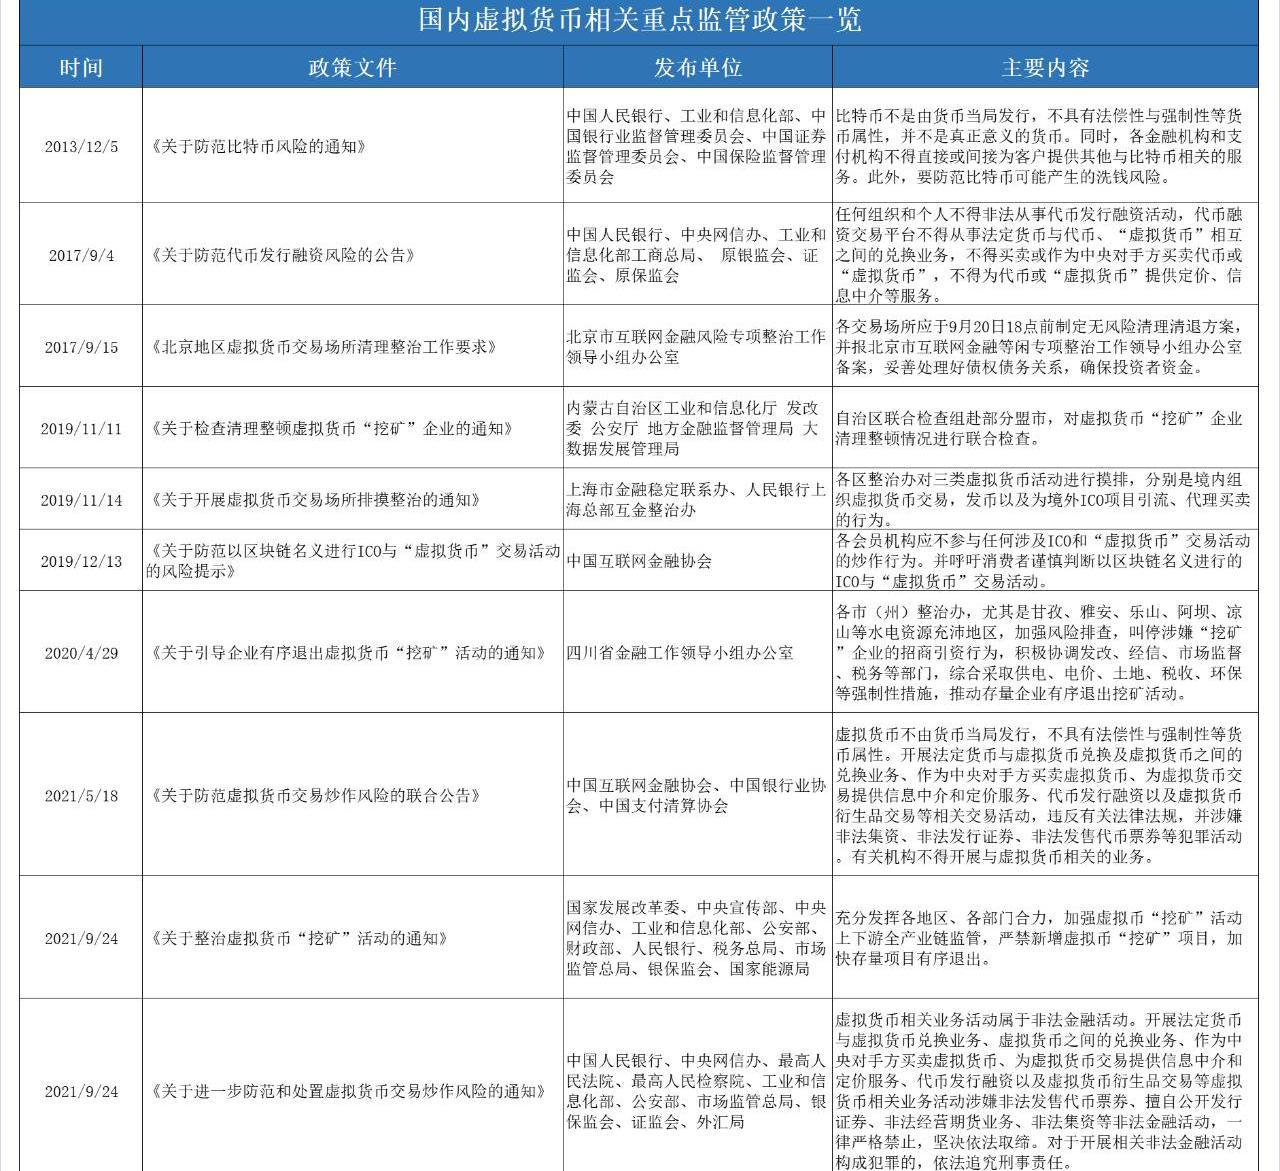Click the date cell 2017/9/15
Viewport: 1280px width, 1171px height.
[x=81, y=347]
